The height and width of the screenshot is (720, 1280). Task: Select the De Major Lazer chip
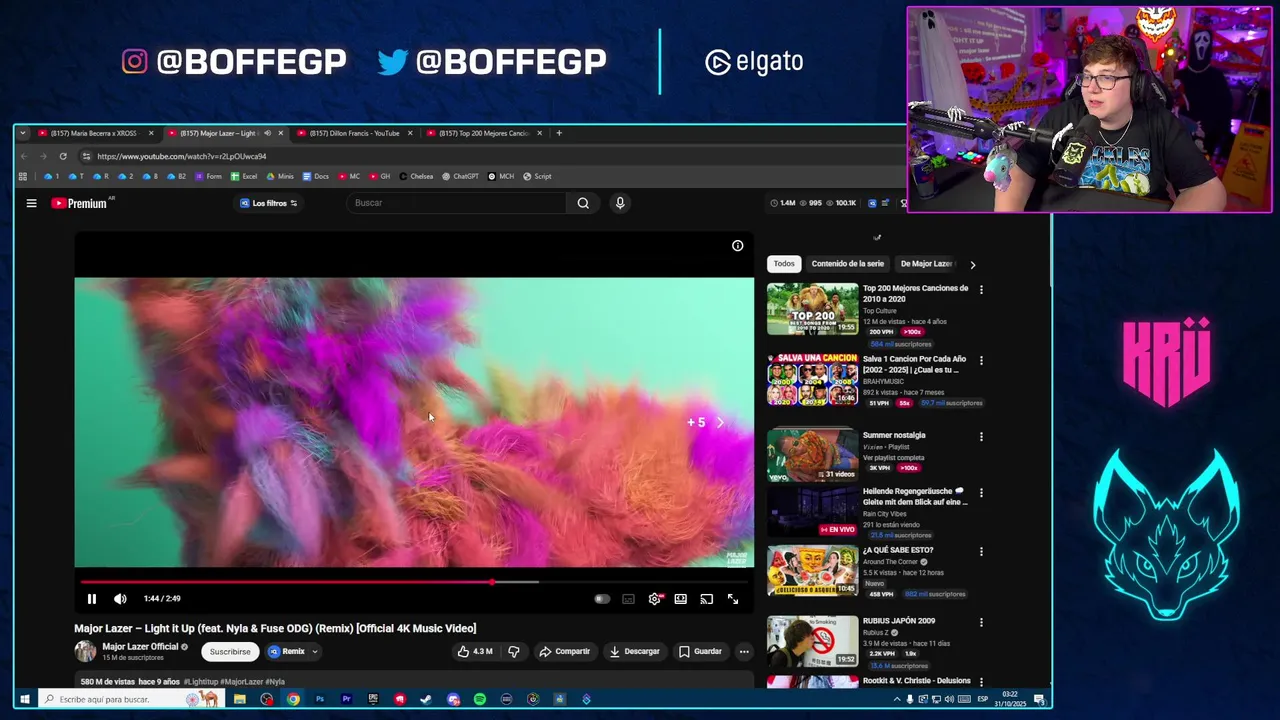[926, 264]
